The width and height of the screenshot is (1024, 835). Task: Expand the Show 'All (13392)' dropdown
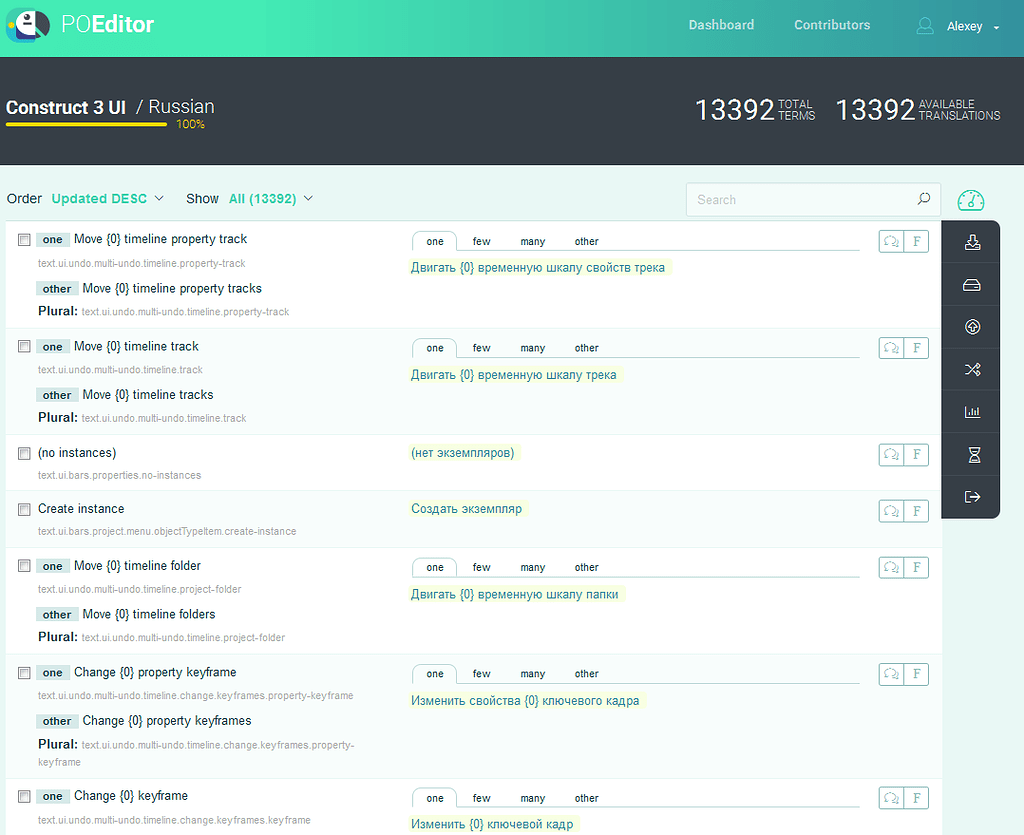click(x=263, y=199)
